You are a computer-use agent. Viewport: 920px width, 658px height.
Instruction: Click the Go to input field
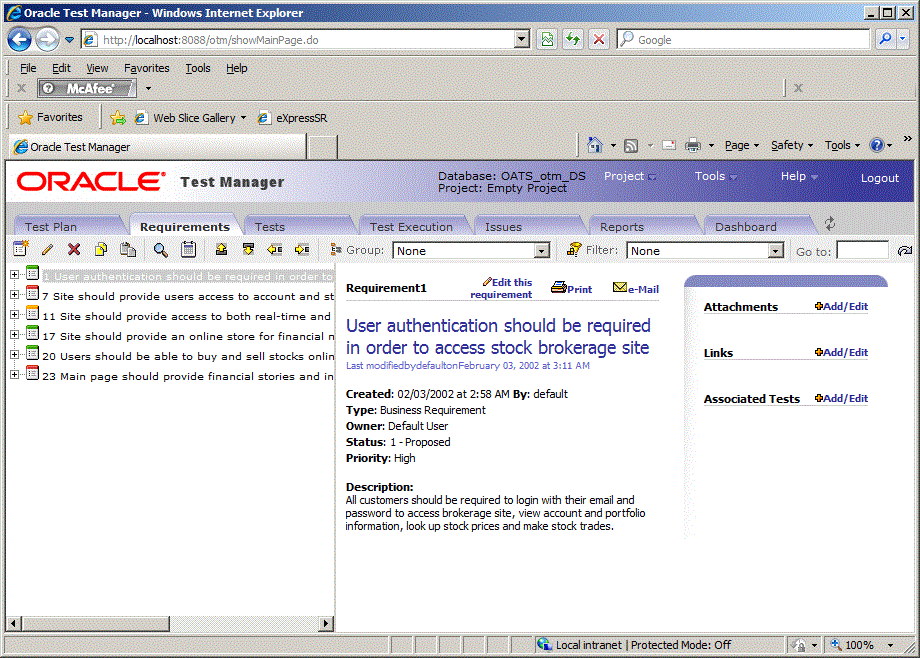(x=862, y=251)
